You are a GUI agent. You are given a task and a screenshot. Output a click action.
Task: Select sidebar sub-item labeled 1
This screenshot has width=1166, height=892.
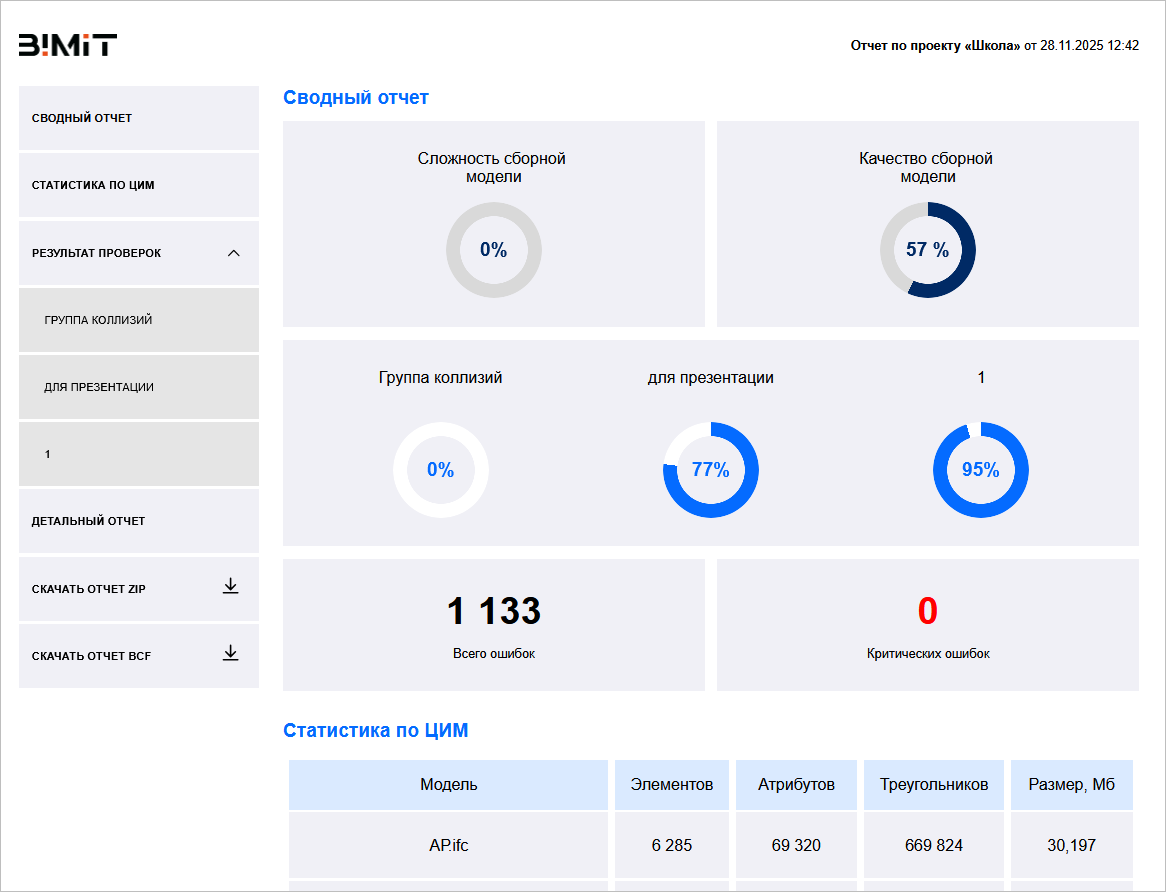coord(47,454)
